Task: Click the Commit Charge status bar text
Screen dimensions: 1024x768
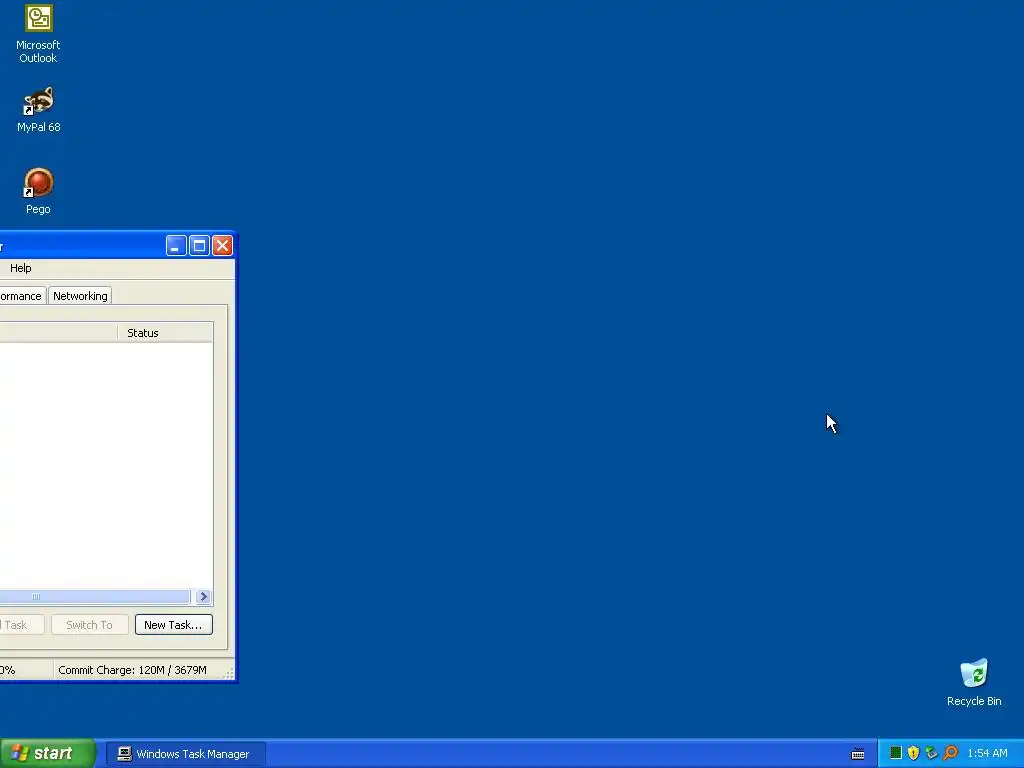Action: pyautogui.click(x=133, y=670)
